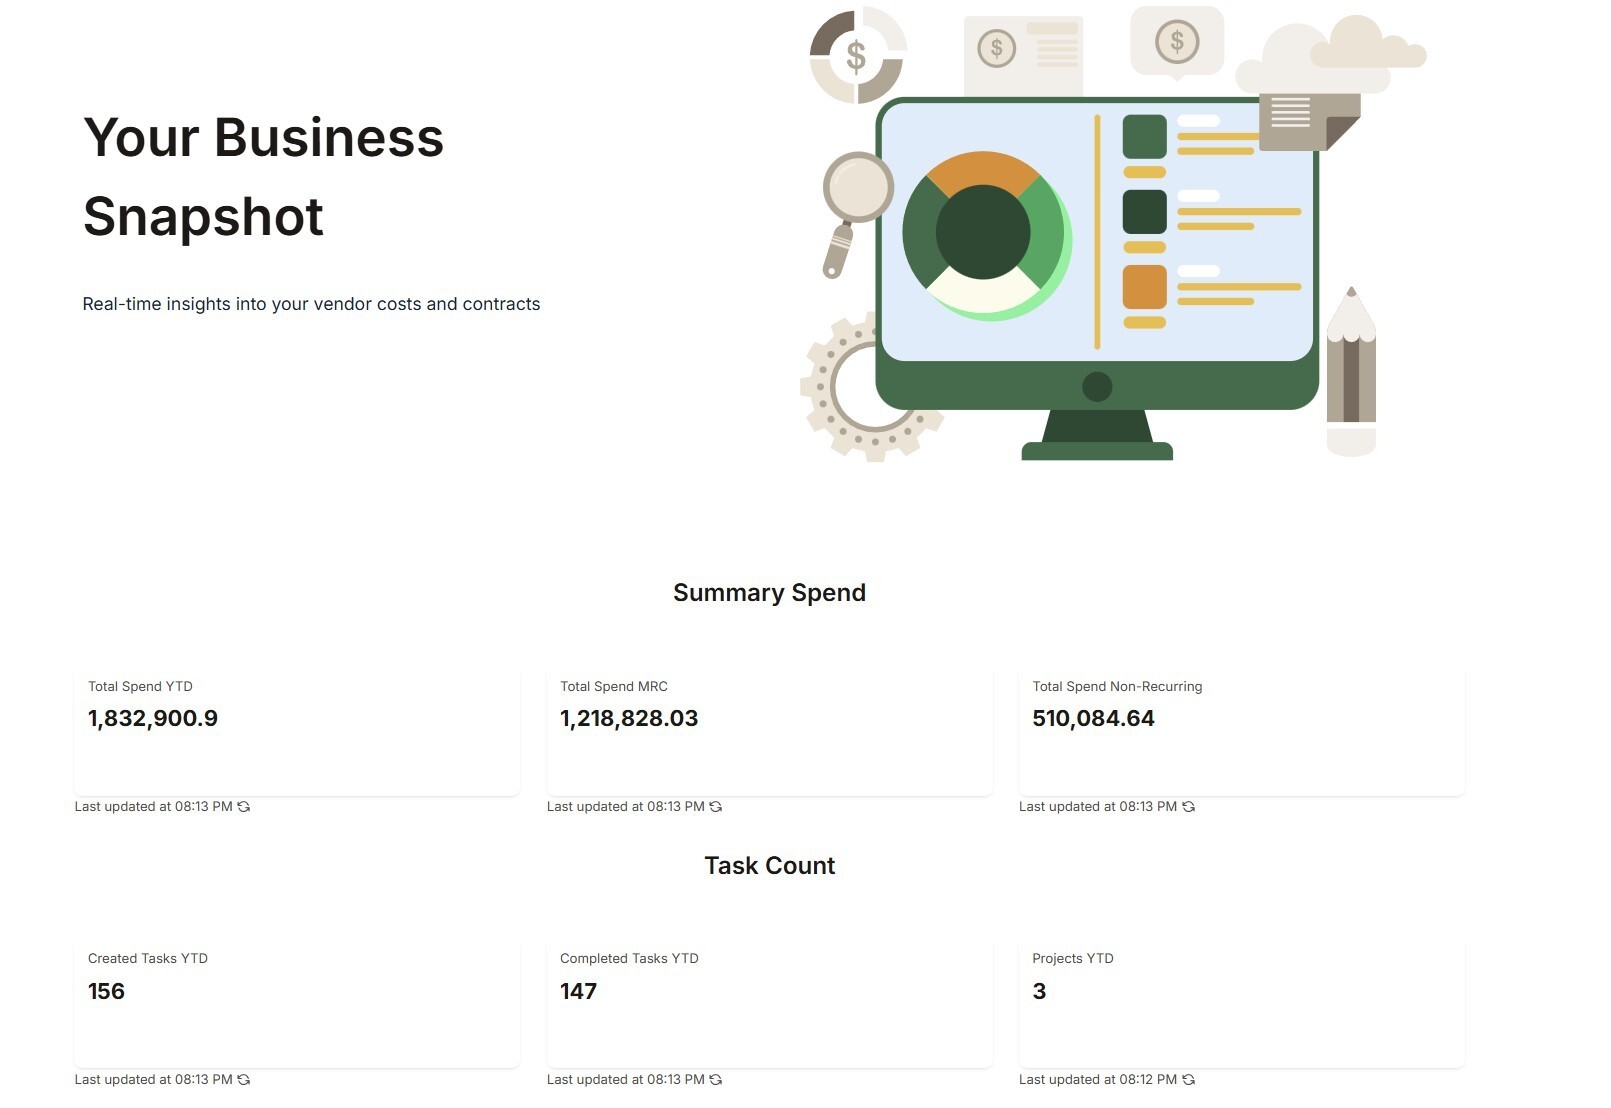The width and height of the screenshot is (1611, 1108).
Task: Click the computer monitor dashboard illustration
Action: pyautogui.click(x=1096, y=260)
